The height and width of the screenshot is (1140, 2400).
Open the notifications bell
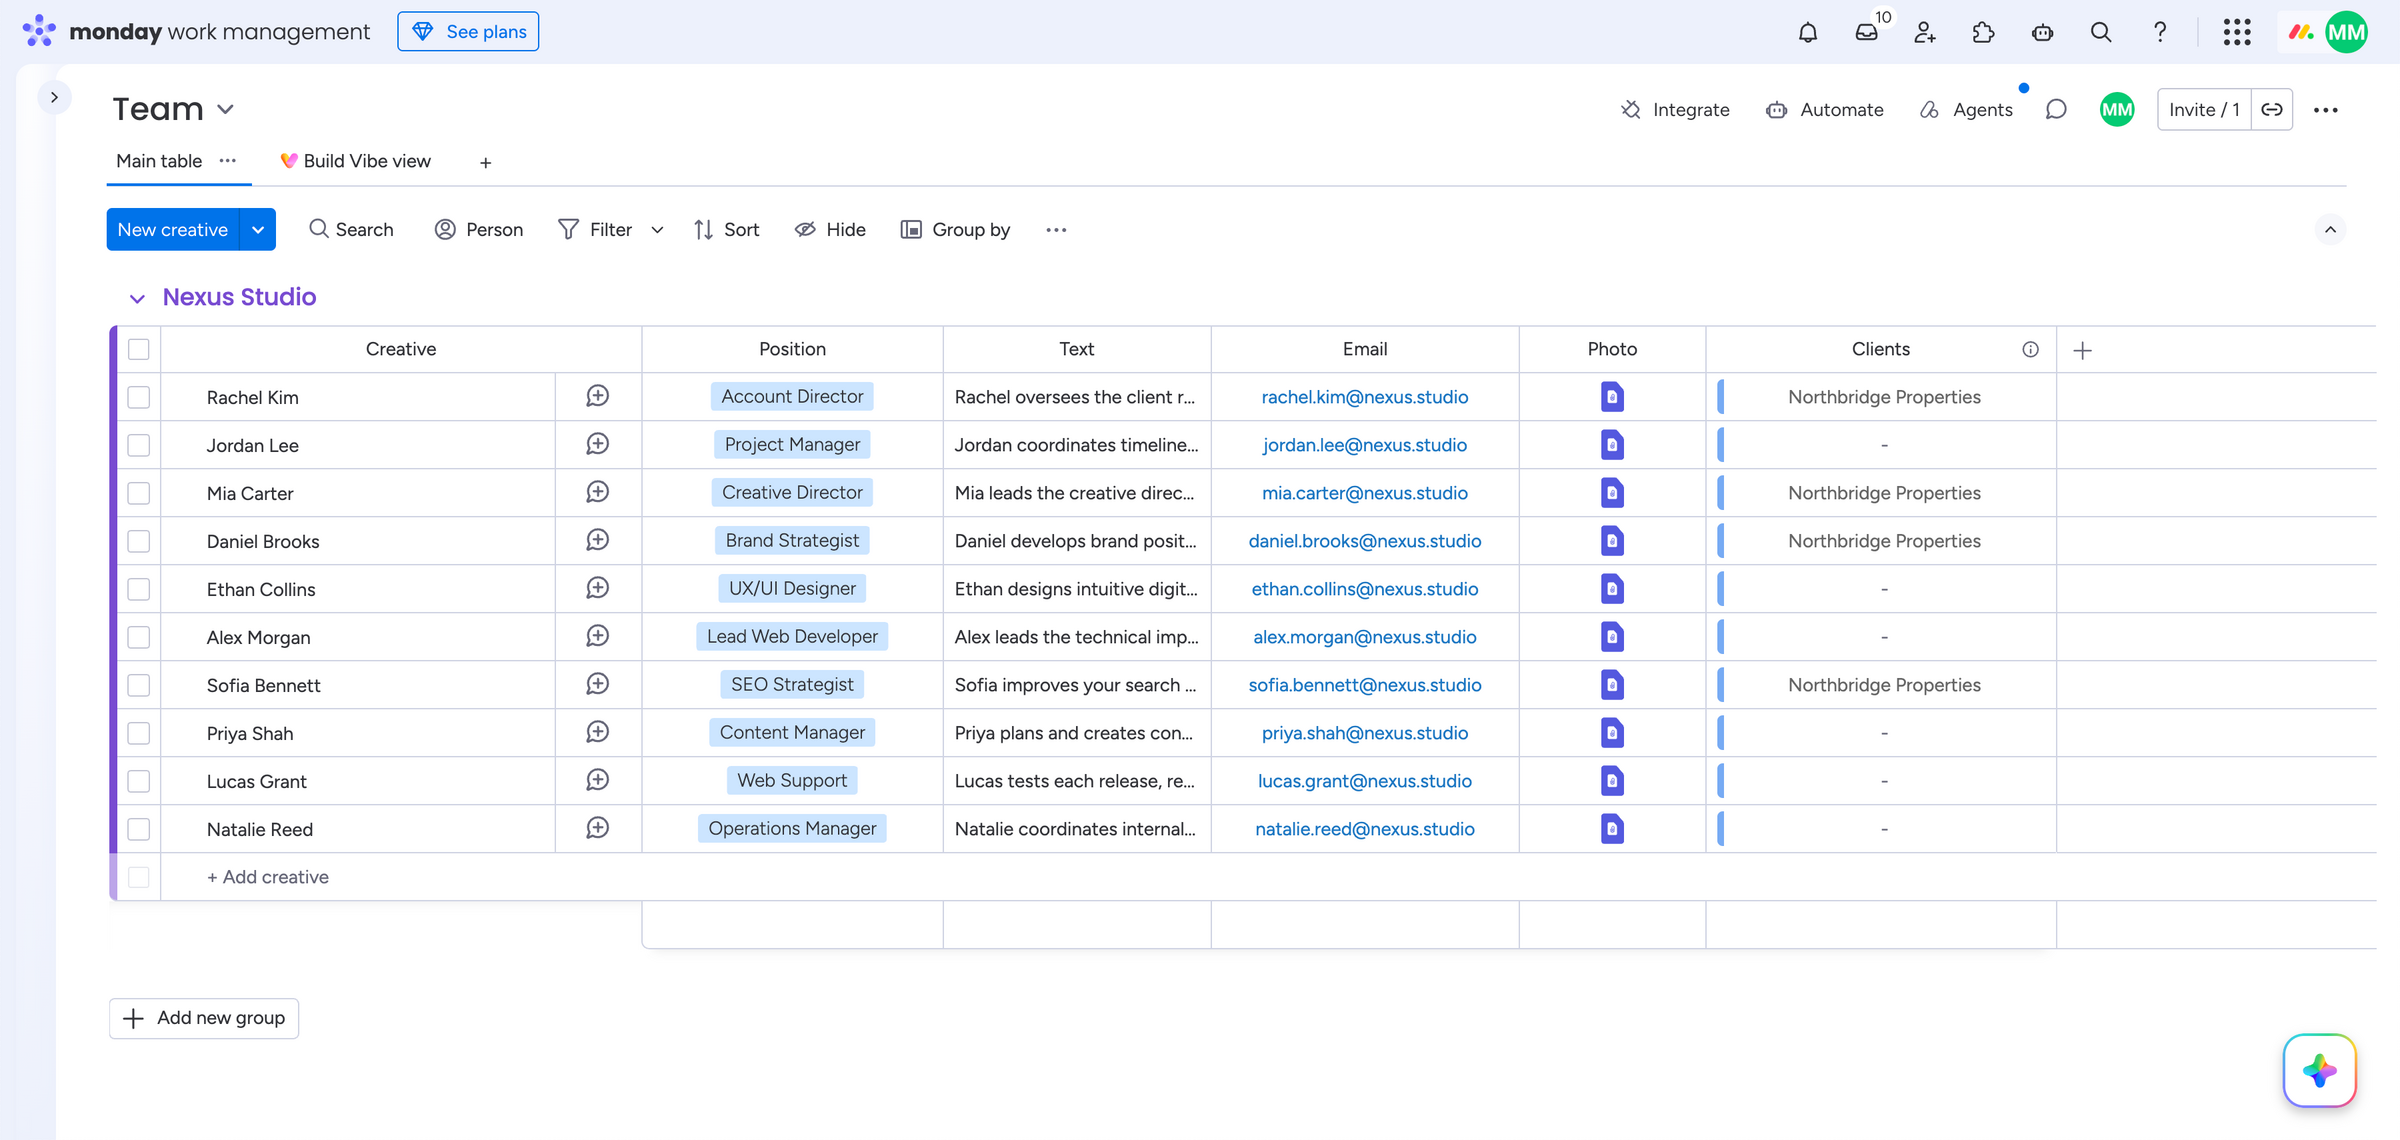point(1807,32)
